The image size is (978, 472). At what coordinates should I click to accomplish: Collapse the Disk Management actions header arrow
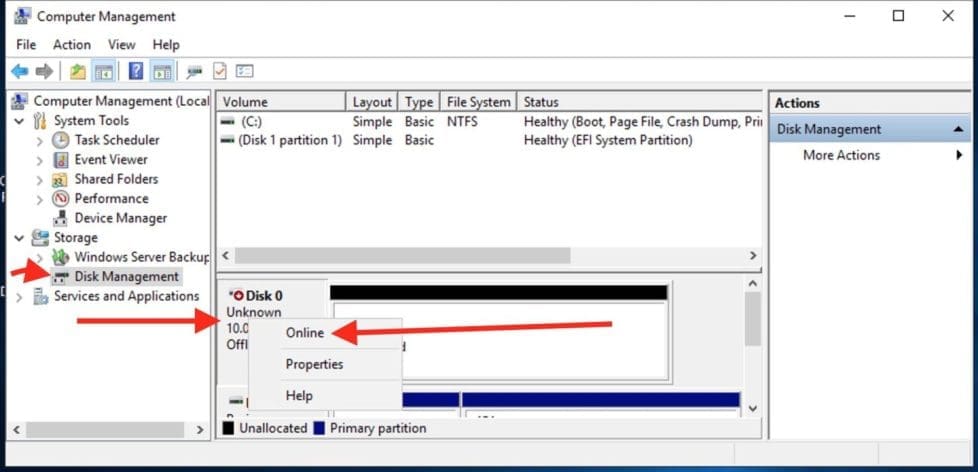[x=959, y=129]
